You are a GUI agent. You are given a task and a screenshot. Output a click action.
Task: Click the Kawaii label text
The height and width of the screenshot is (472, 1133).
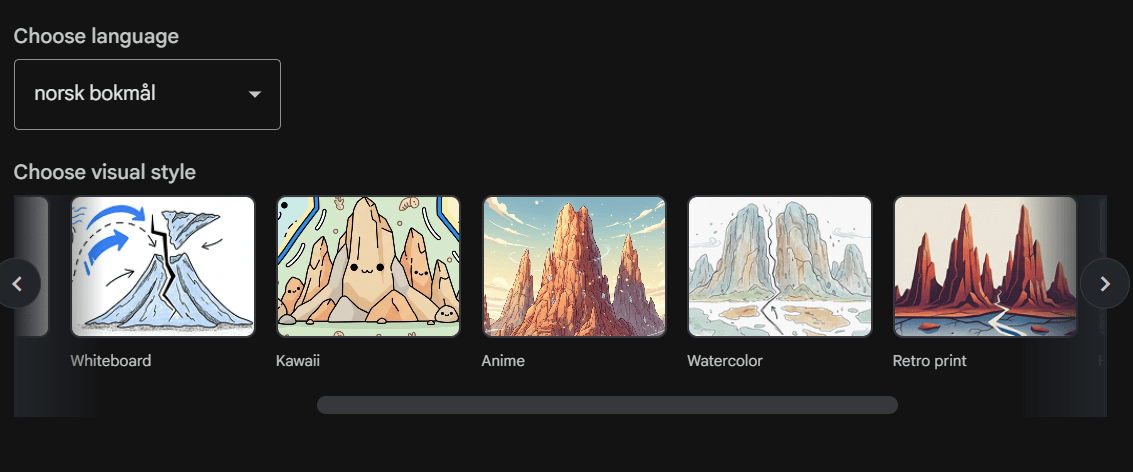[x=298, y=361]
